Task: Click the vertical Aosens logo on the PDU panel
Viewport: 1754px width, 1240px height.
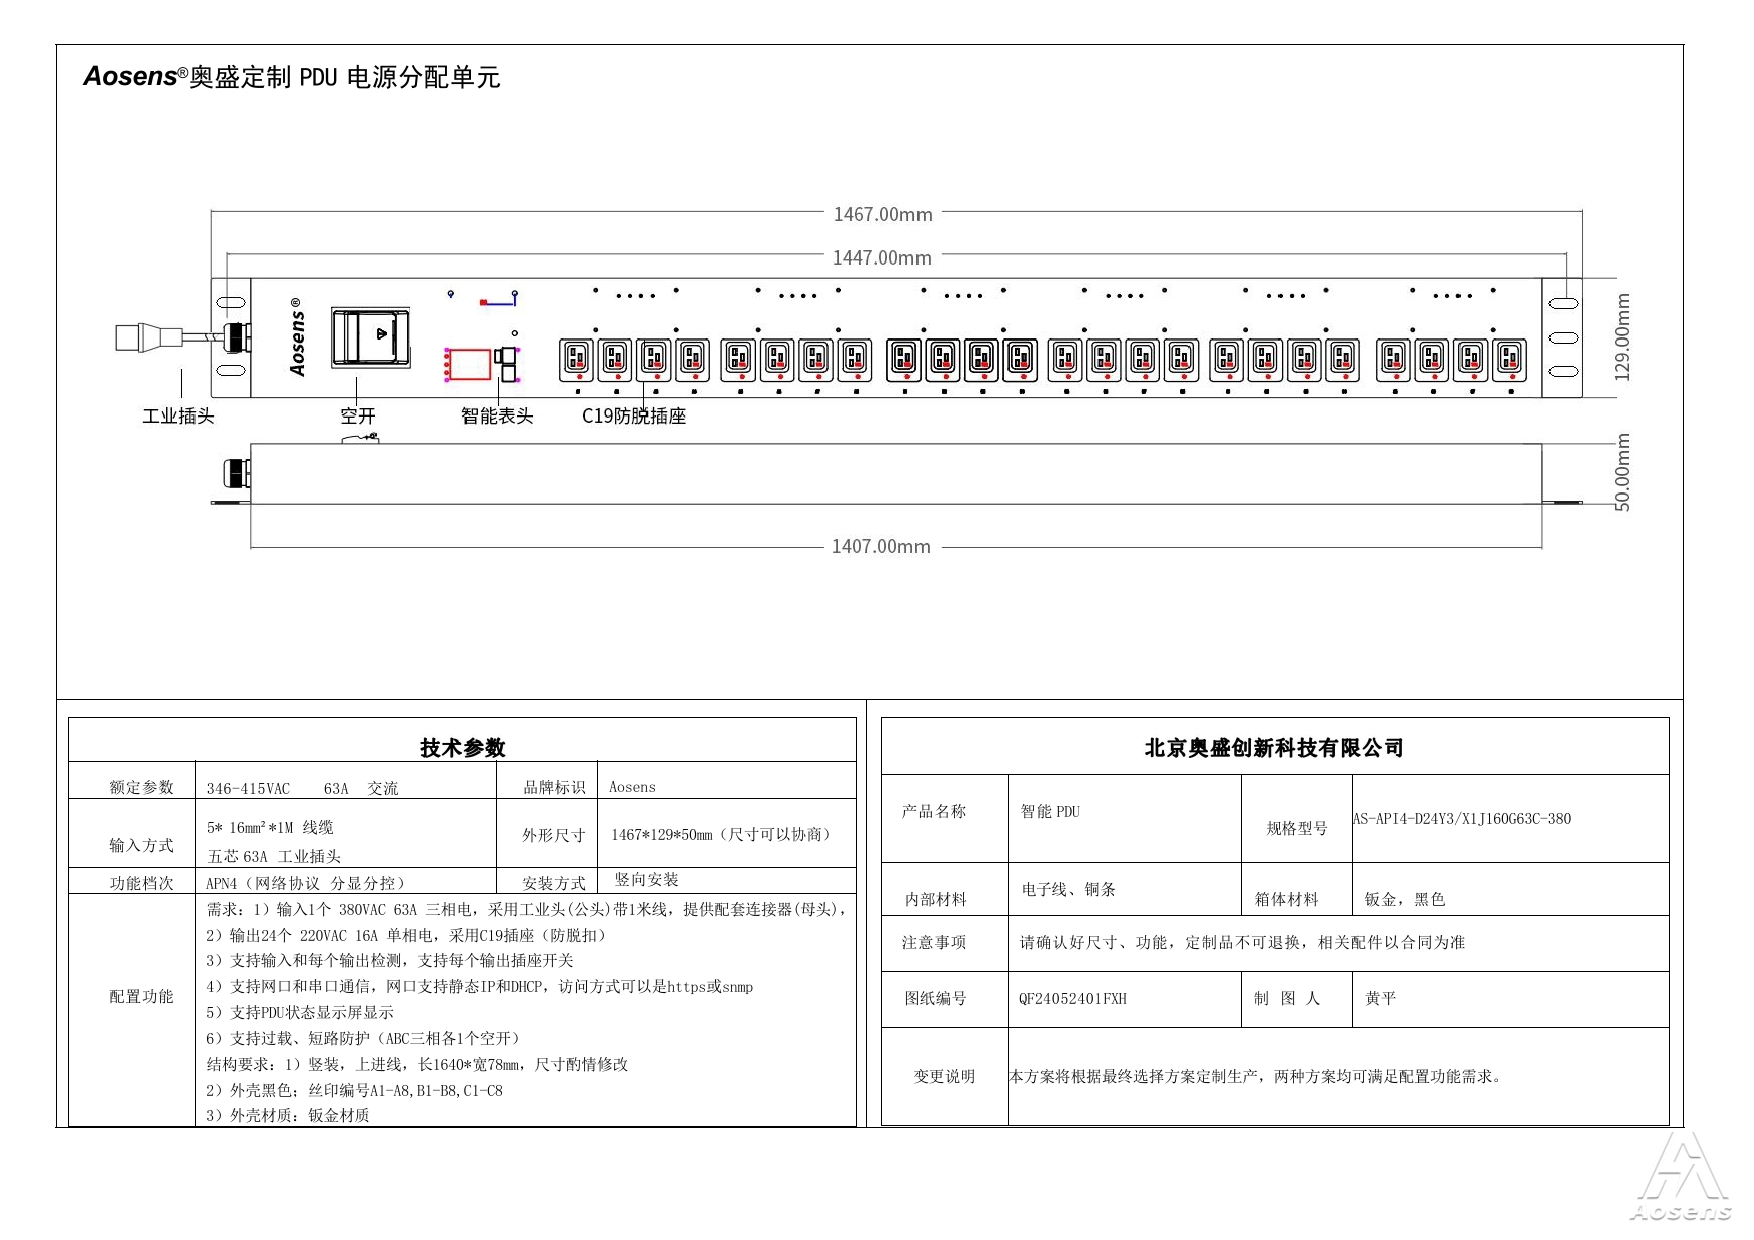Action: pos(298,337)
